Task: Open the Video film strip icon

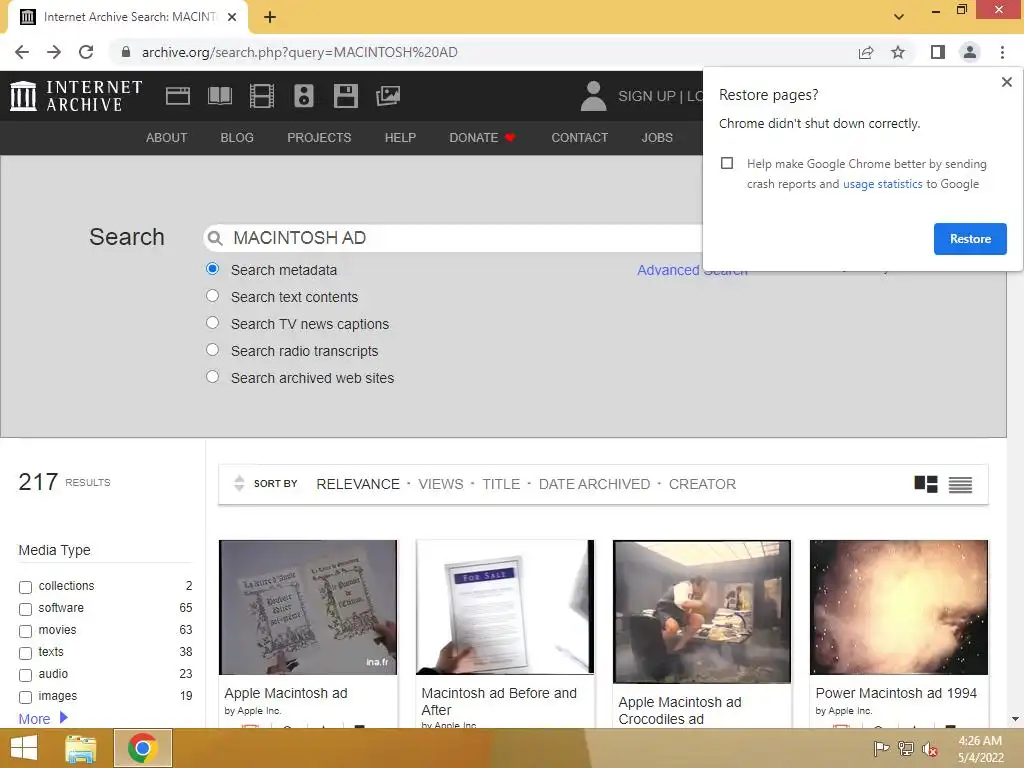Action: pos(262,96)
